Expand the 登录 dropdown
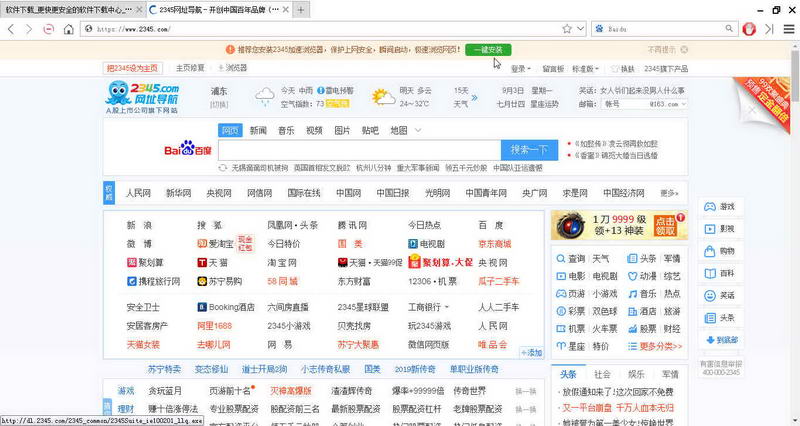The width and height of the screenshot is (800, 426). [x=520, y=68]
